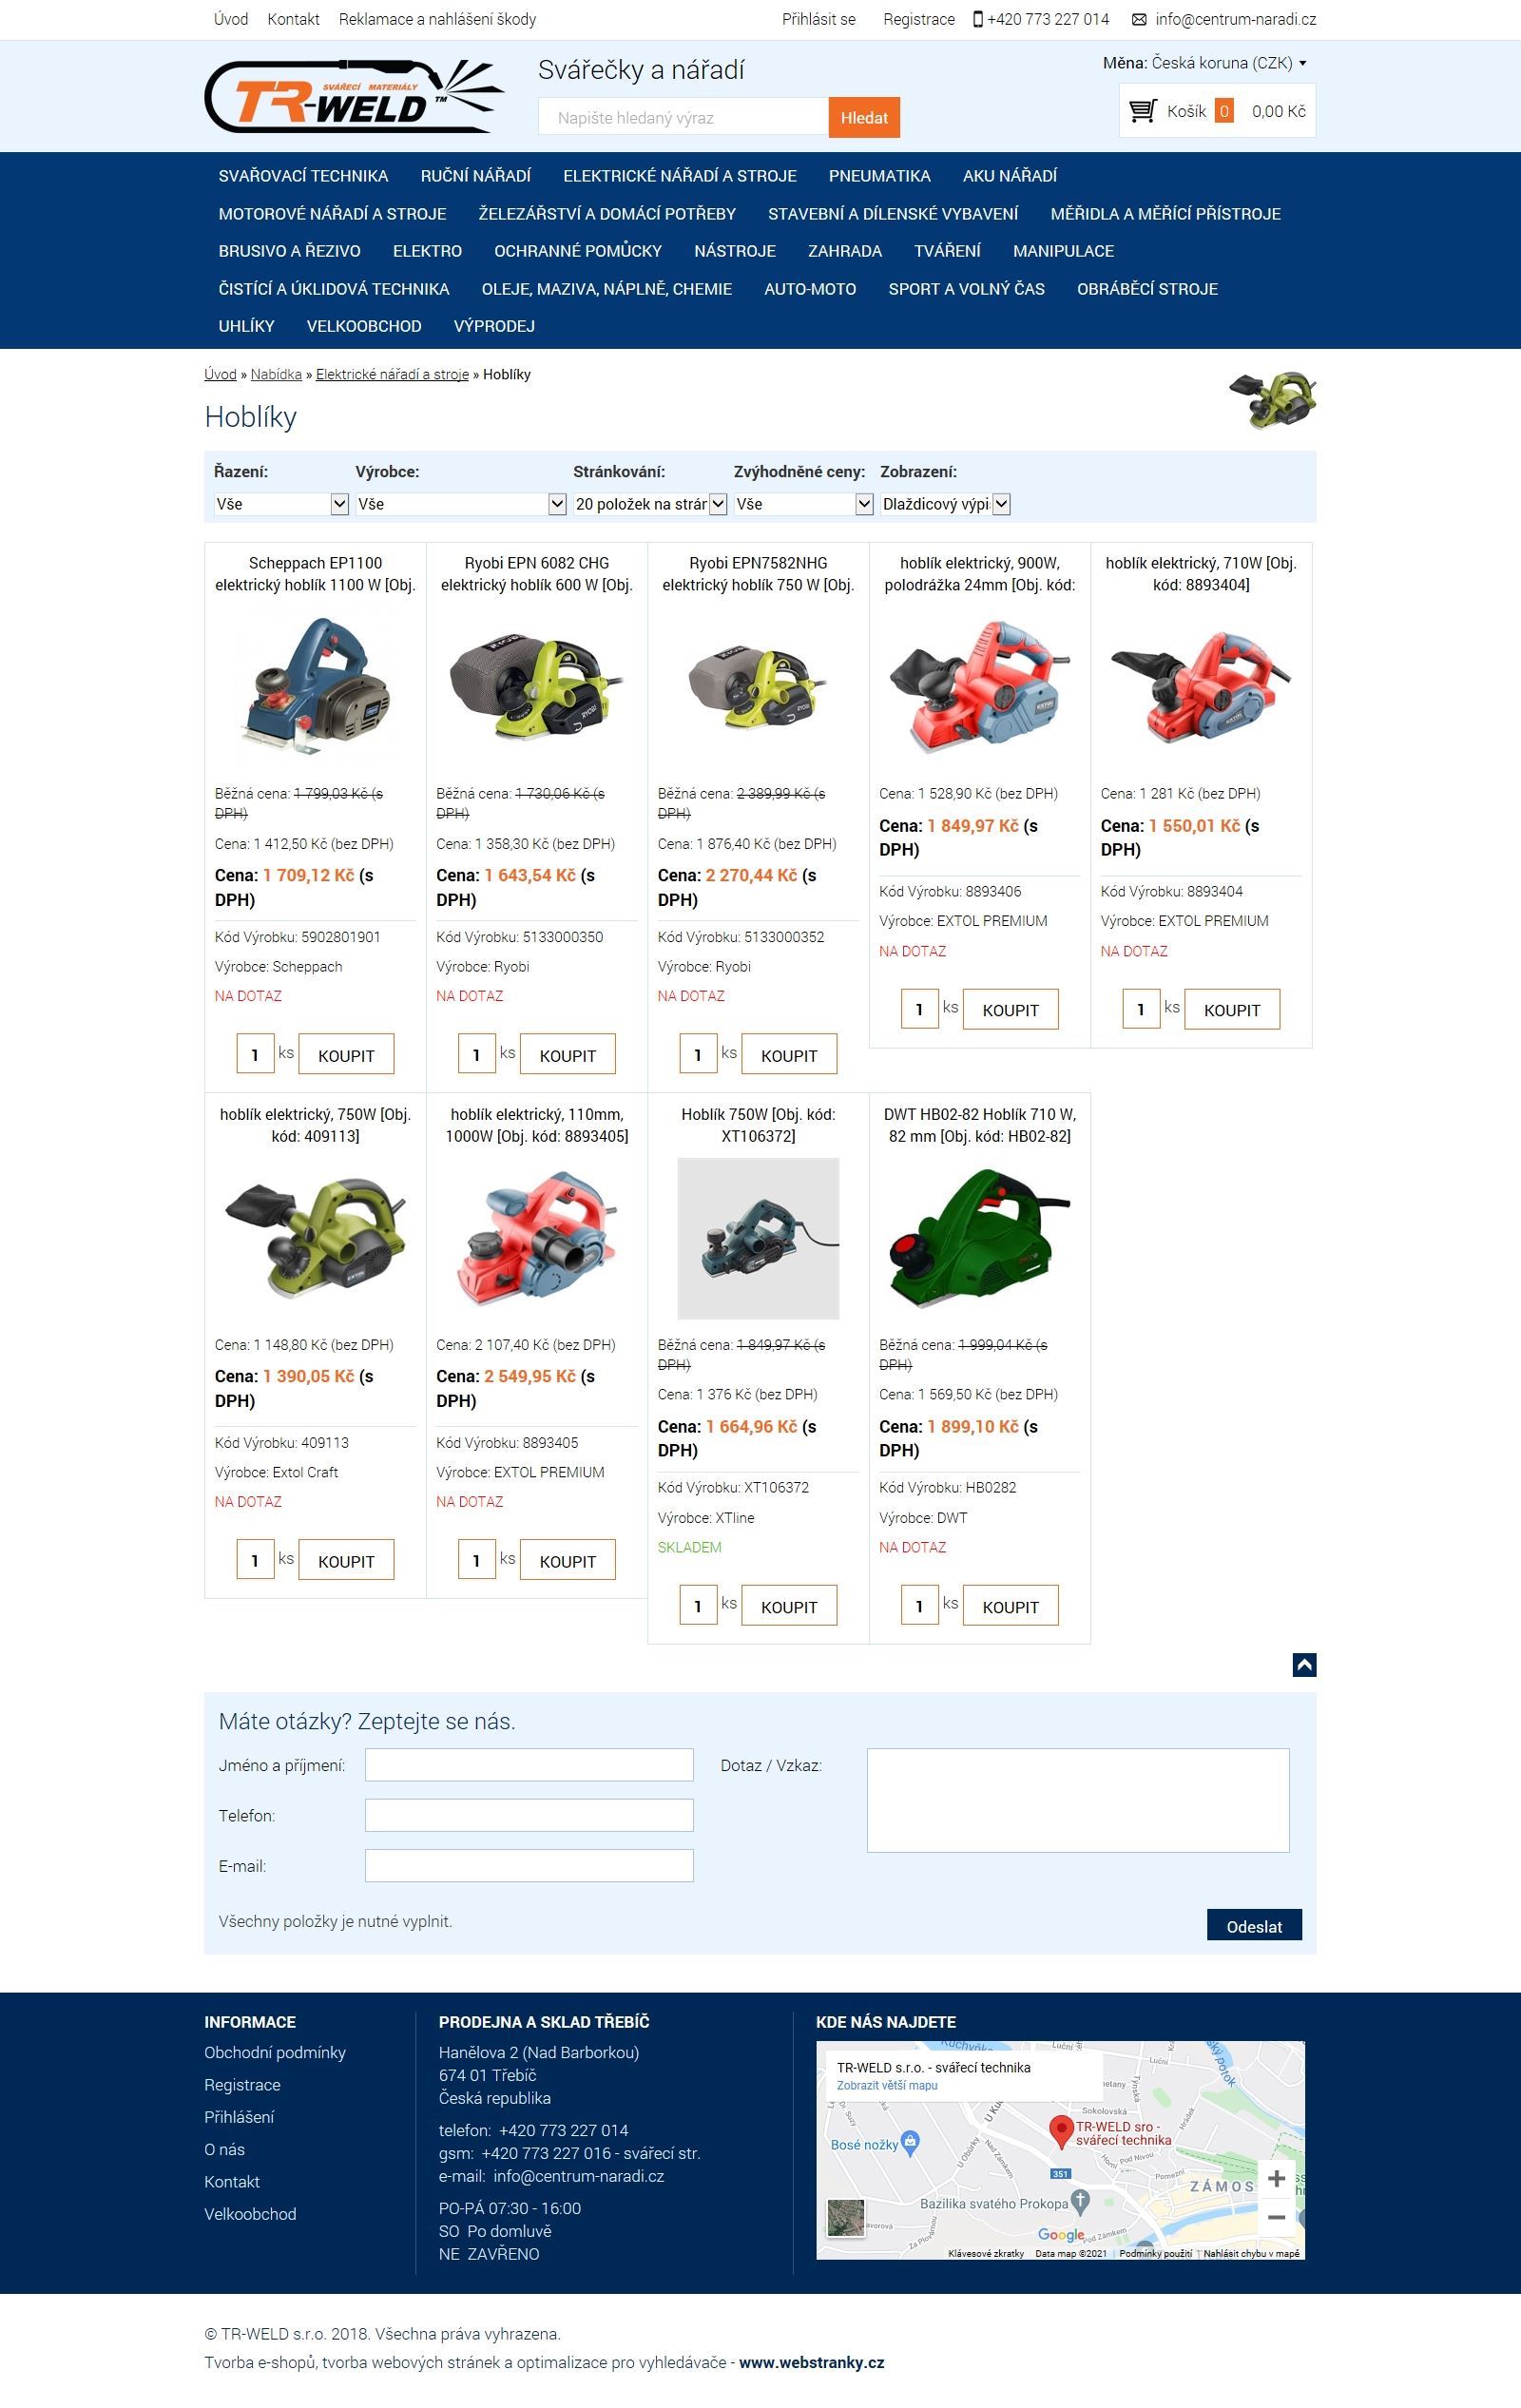
Task: Open the Zobrazení display dropdown
Action: (945, 504)
